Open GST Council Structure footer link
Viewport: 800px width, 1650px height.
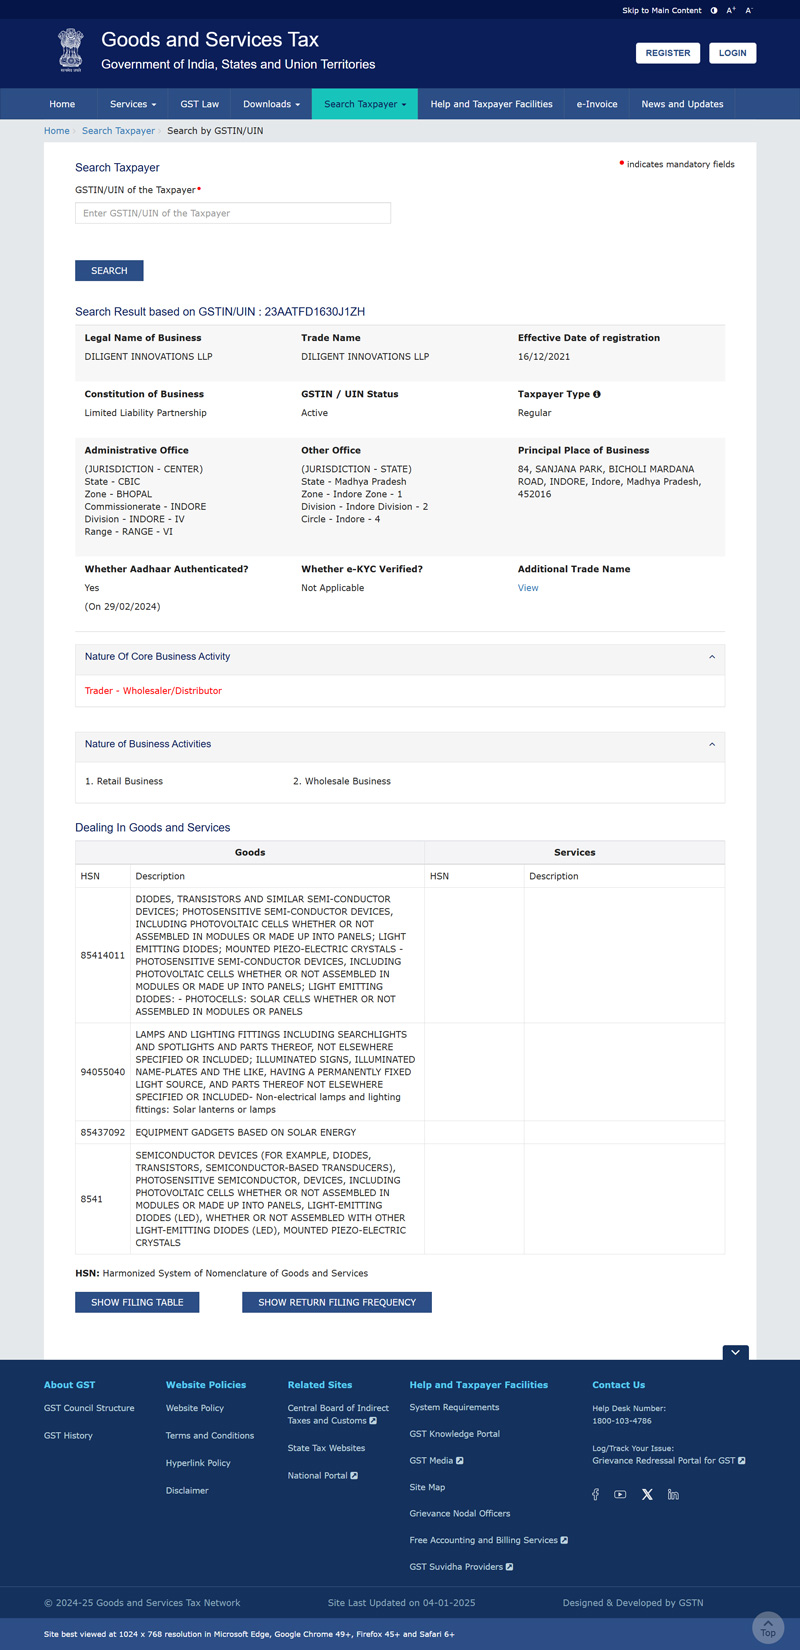coord(89,1408)
